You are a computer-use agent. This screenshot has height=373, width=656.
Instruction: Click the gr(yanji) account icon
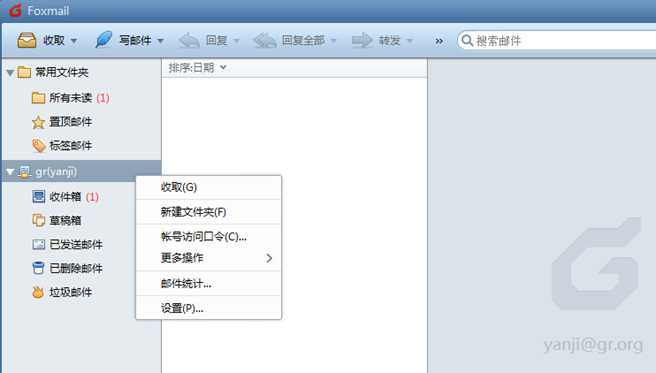[24, 171]
